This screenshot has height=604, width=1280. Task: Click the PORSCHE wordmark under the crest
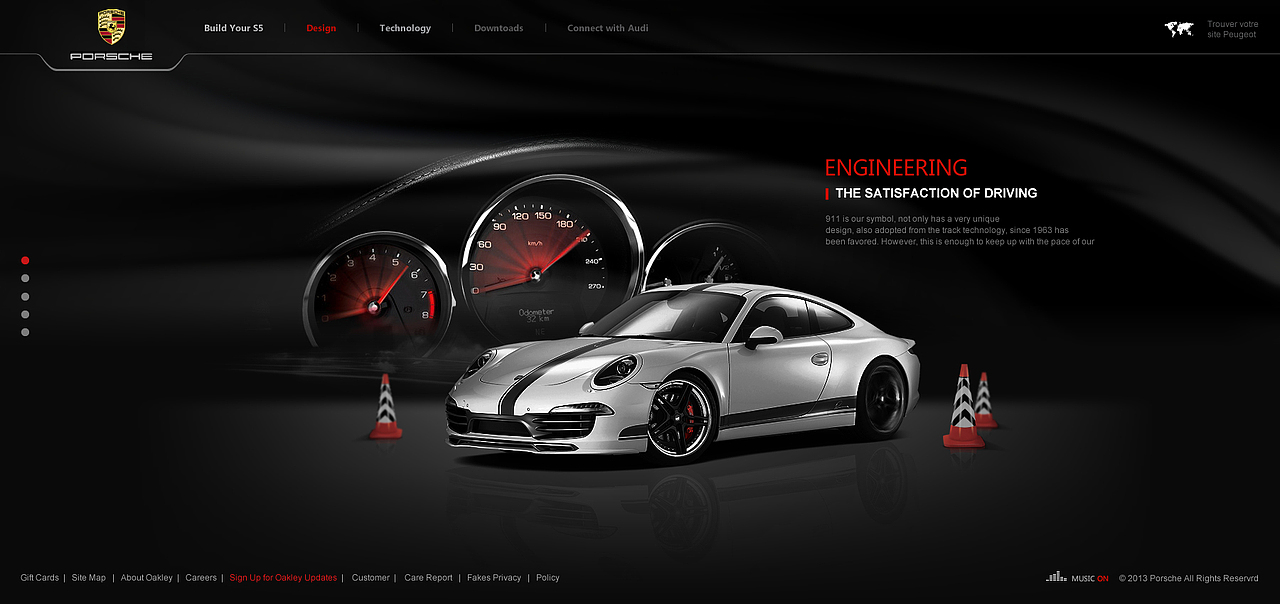pyautogui.click(x=111, y=57)
